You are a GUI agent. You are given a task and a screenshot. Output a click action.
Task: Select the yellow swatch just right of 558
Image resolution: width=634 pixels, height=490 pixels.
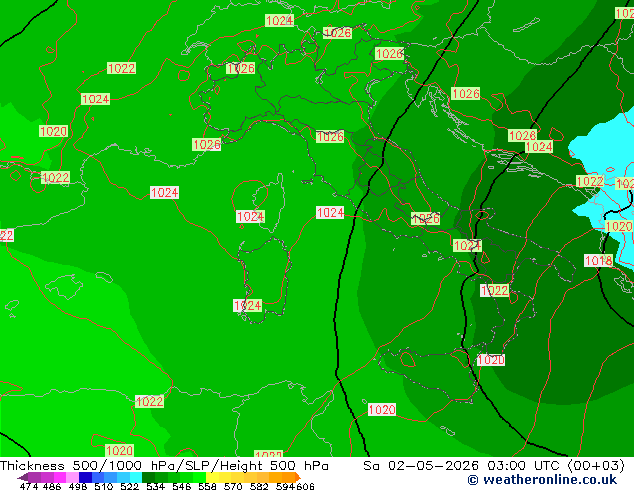[212, 477]
